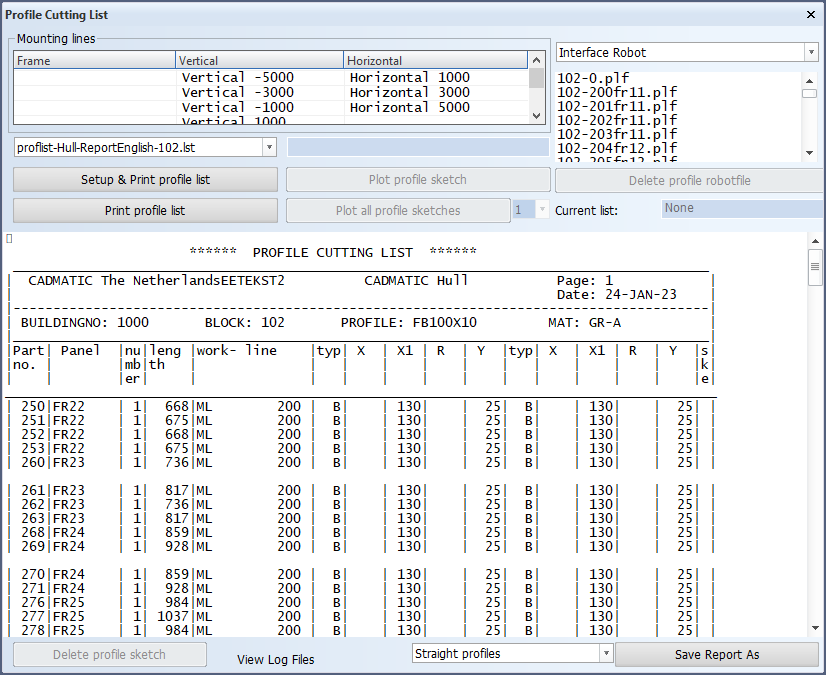Open the Interface Robot dropdown
This screenshot has width=826, height=675.
click(x=810, y=52)
